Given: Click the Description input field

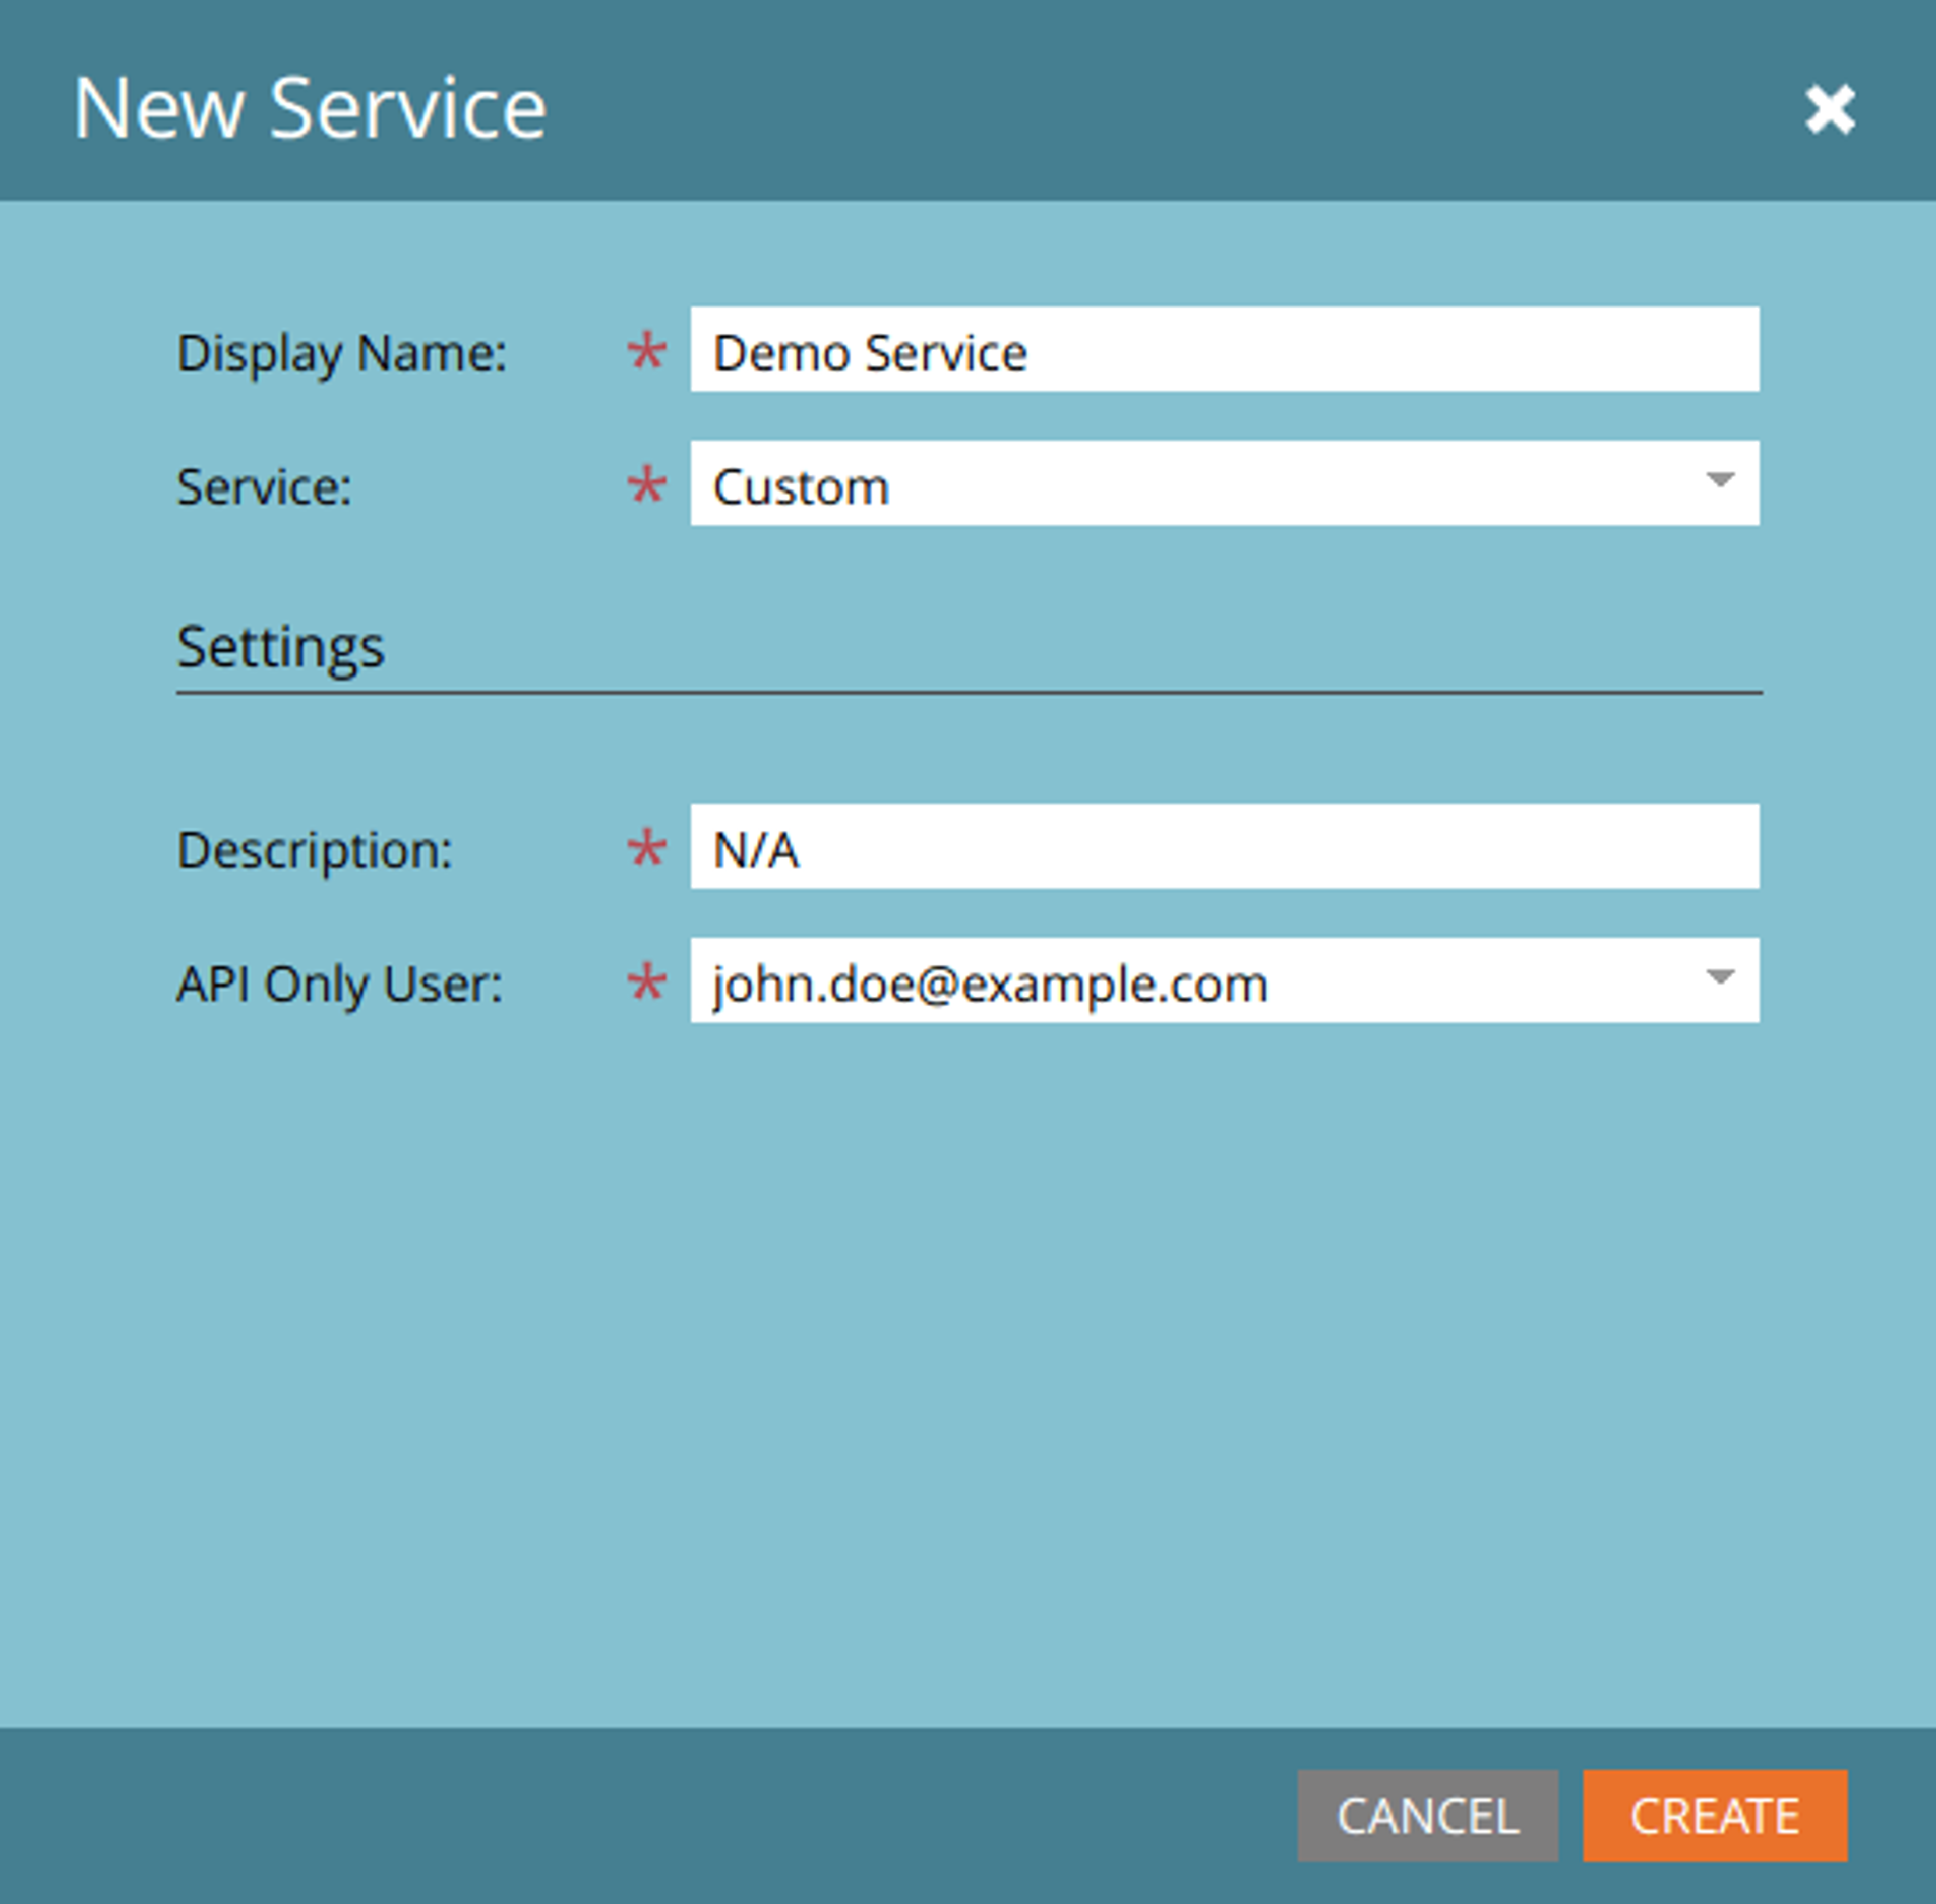Looking at the screenshot, I should tap(1224, 846).
